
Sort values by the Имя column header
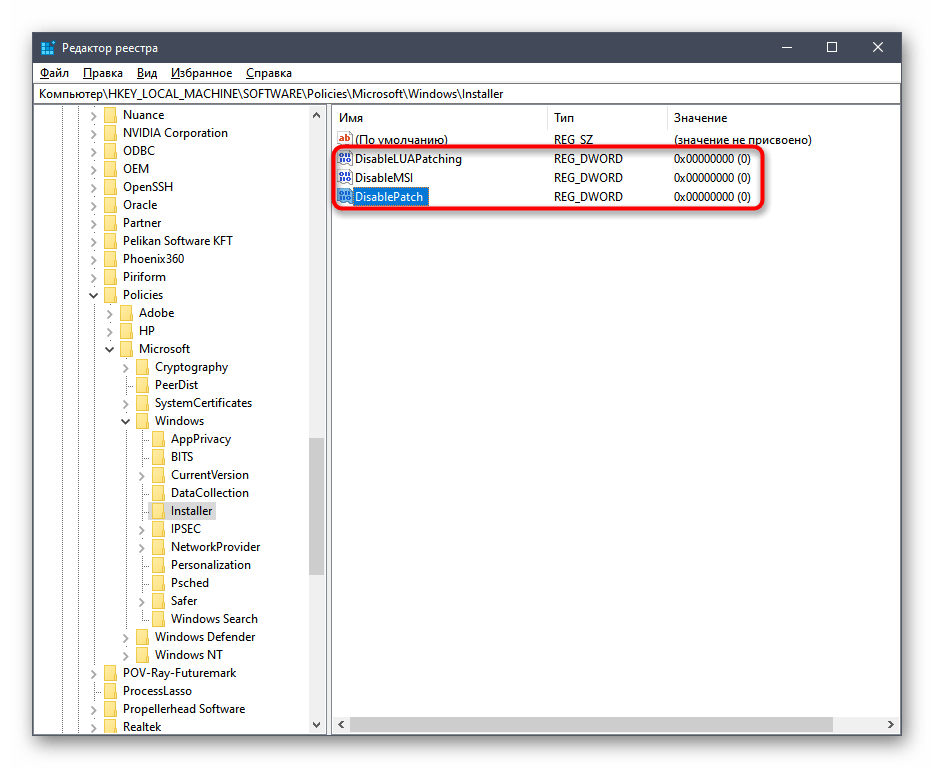coord(350,118)
